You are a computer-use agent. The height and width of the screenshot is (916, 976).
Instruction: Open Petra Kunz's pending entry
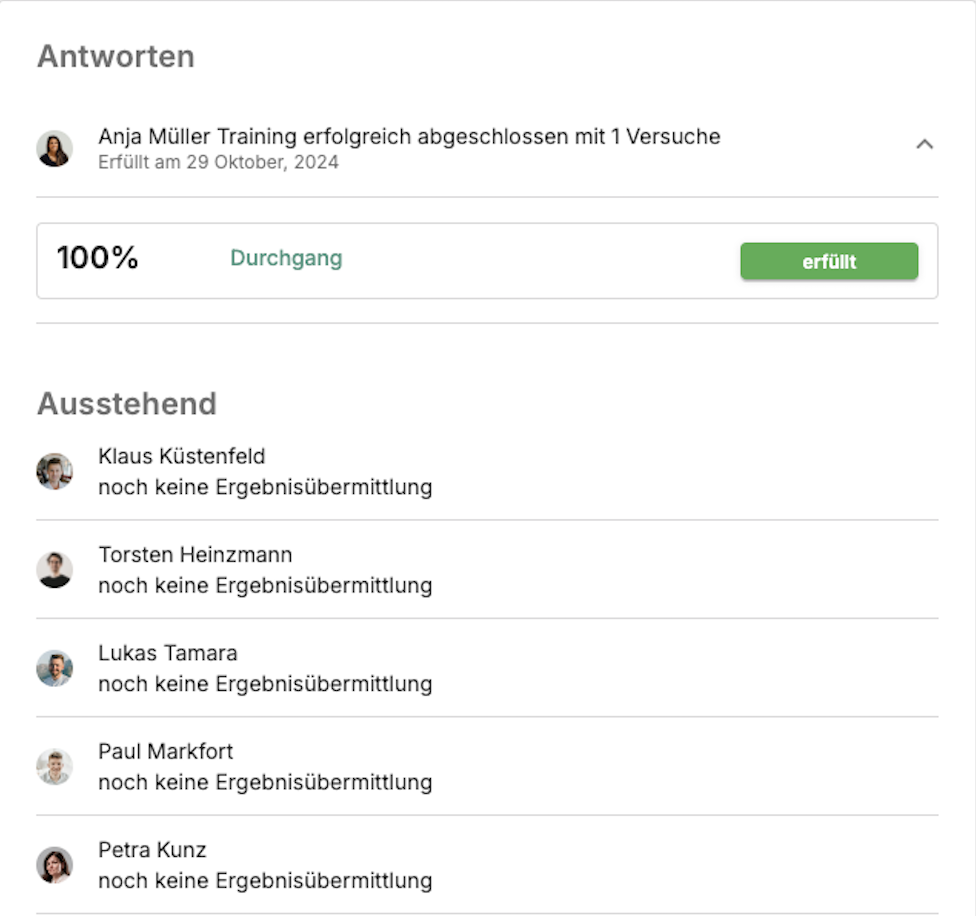tap(152, 850)
